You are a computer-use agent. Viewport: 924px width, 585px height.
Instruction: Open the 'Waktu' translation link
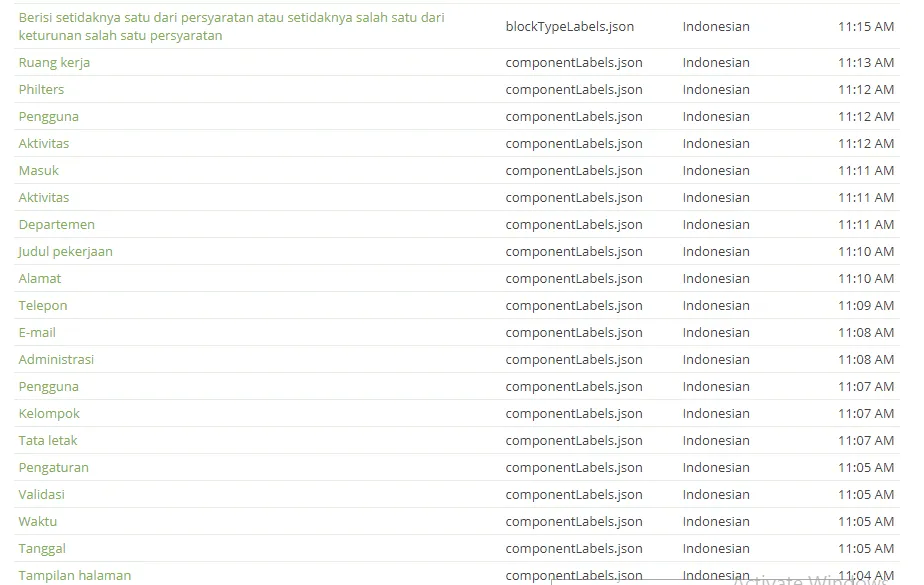(x=38, y=521)
